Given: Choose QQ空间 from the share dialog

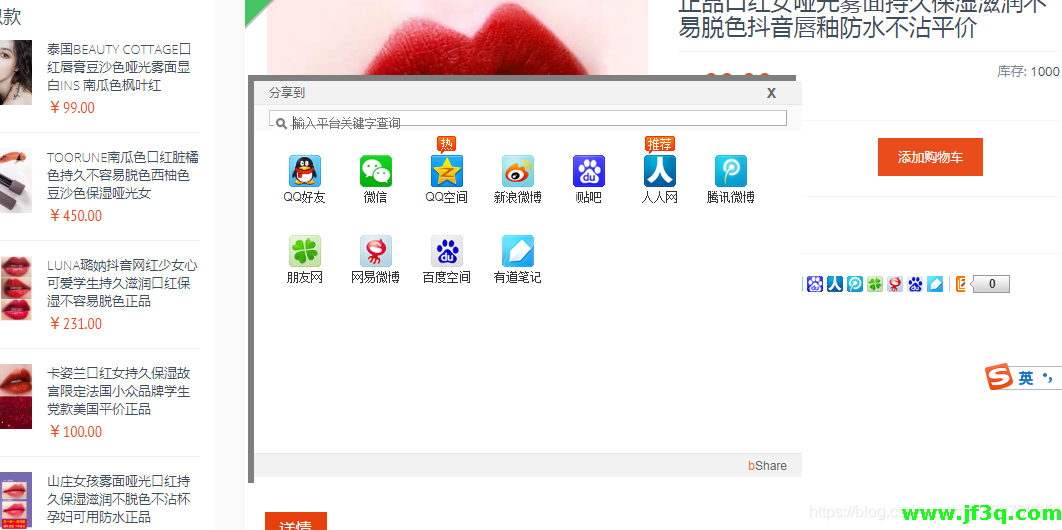Looking at the screenshot, I should point(447,172).
